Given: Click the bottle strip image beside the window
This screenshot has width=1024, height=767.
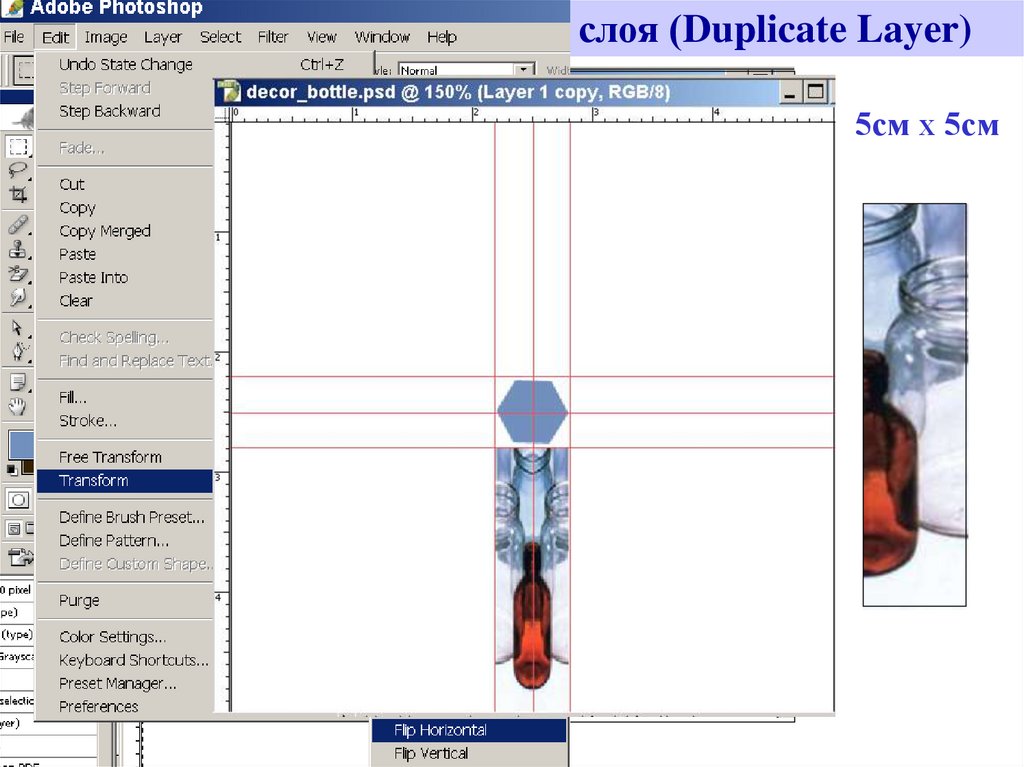Looking at the screenshot, I should pos(914,405).
